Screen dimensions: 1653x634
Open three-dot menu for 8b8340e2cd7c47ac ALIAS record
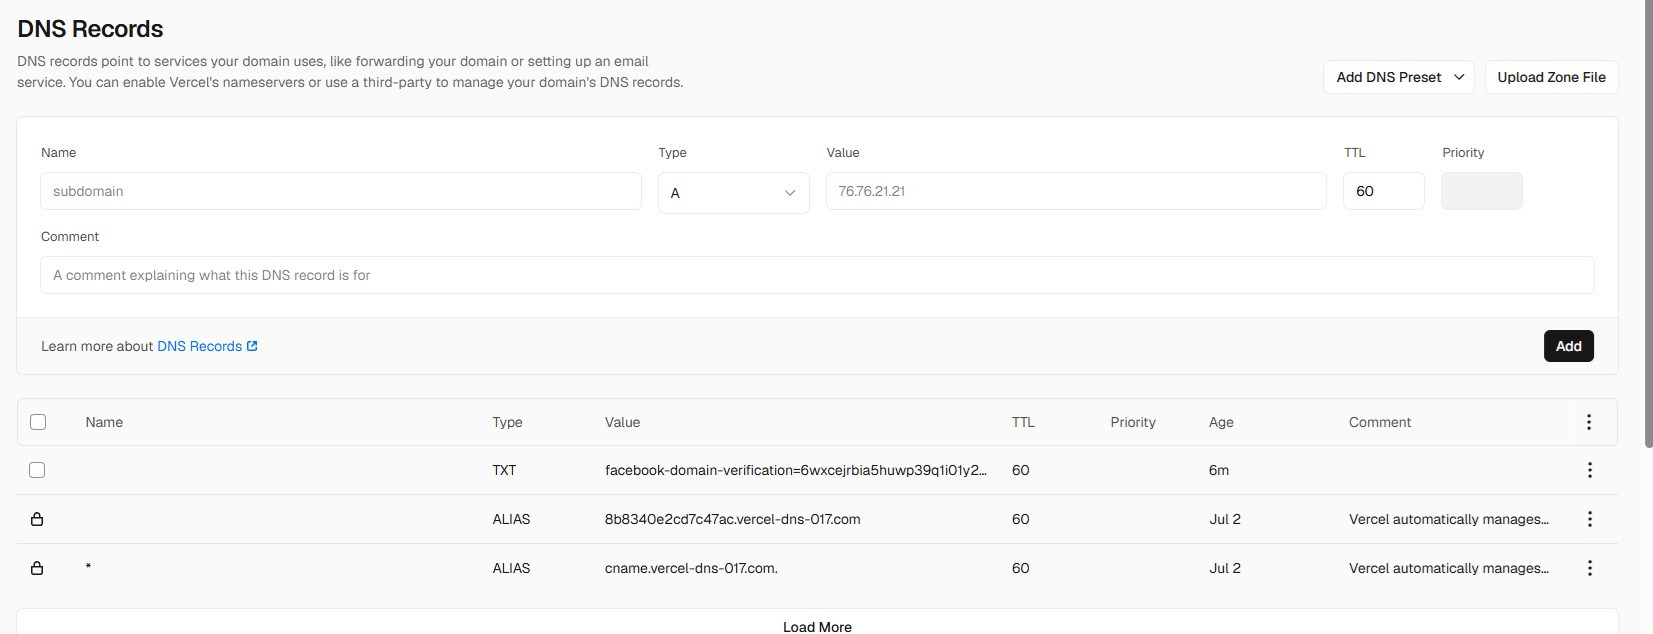(1589, 519)
